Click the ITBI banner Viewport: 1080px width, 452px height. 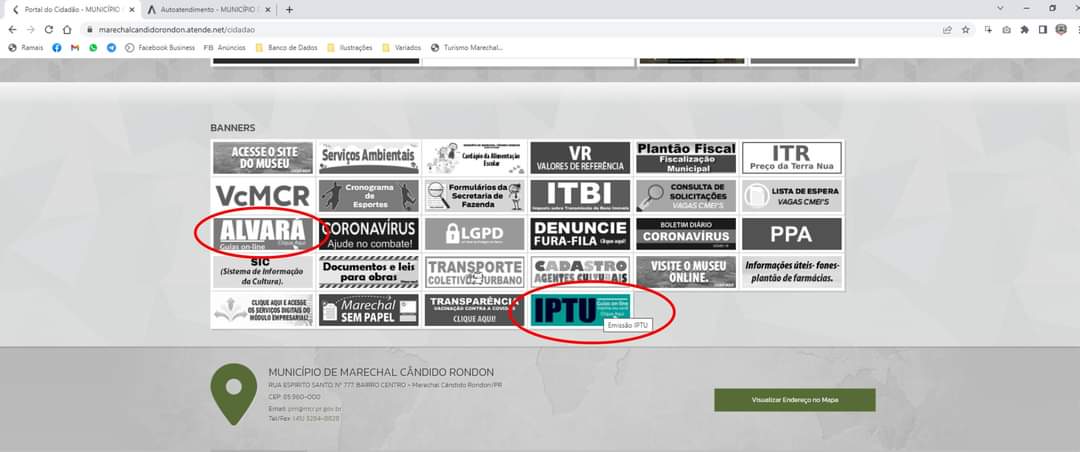click(x=580, y=195)
